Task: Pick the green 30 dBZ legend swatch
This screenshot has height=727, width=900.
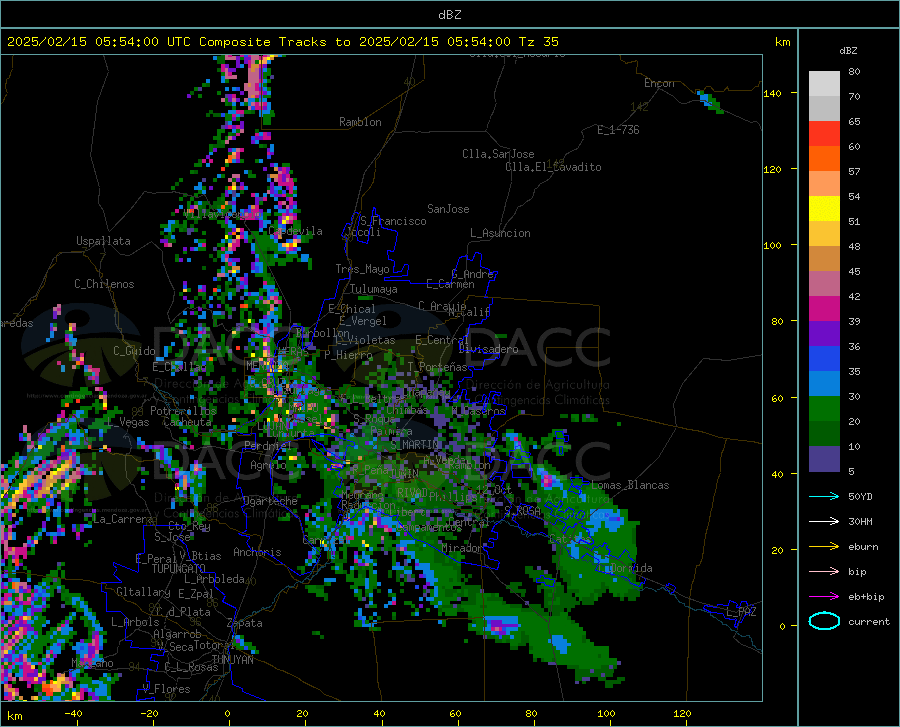Action: pos(824,409)
